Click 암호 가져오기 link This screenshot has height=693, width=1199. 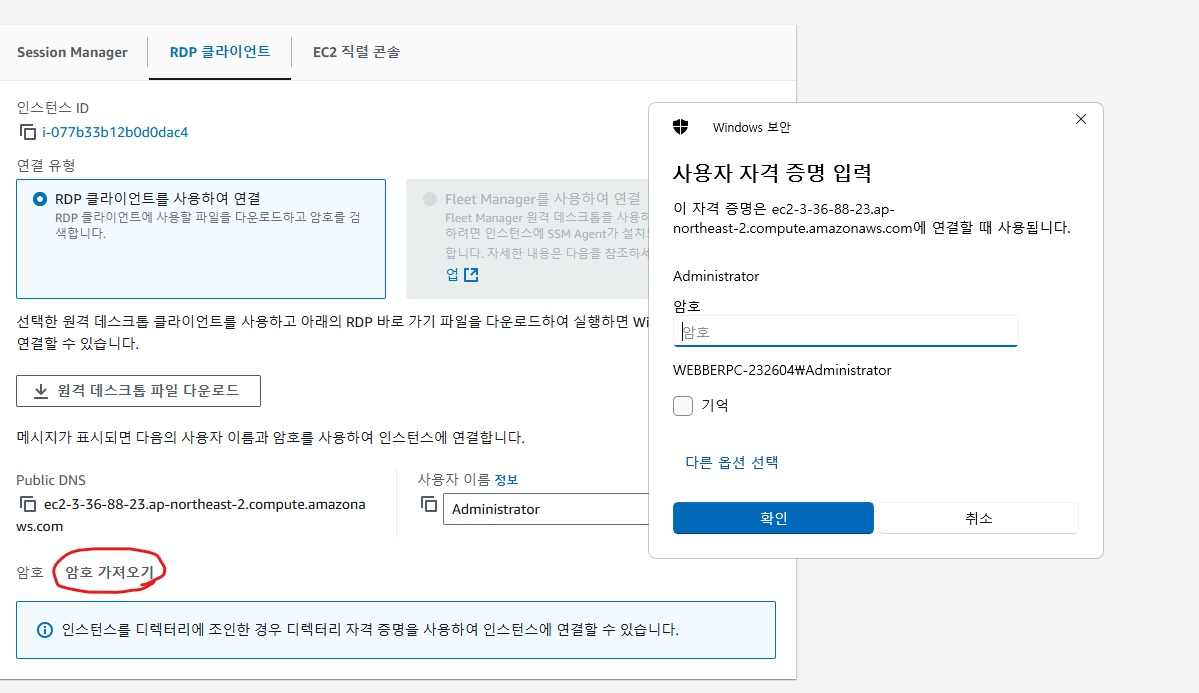[109, 572]
